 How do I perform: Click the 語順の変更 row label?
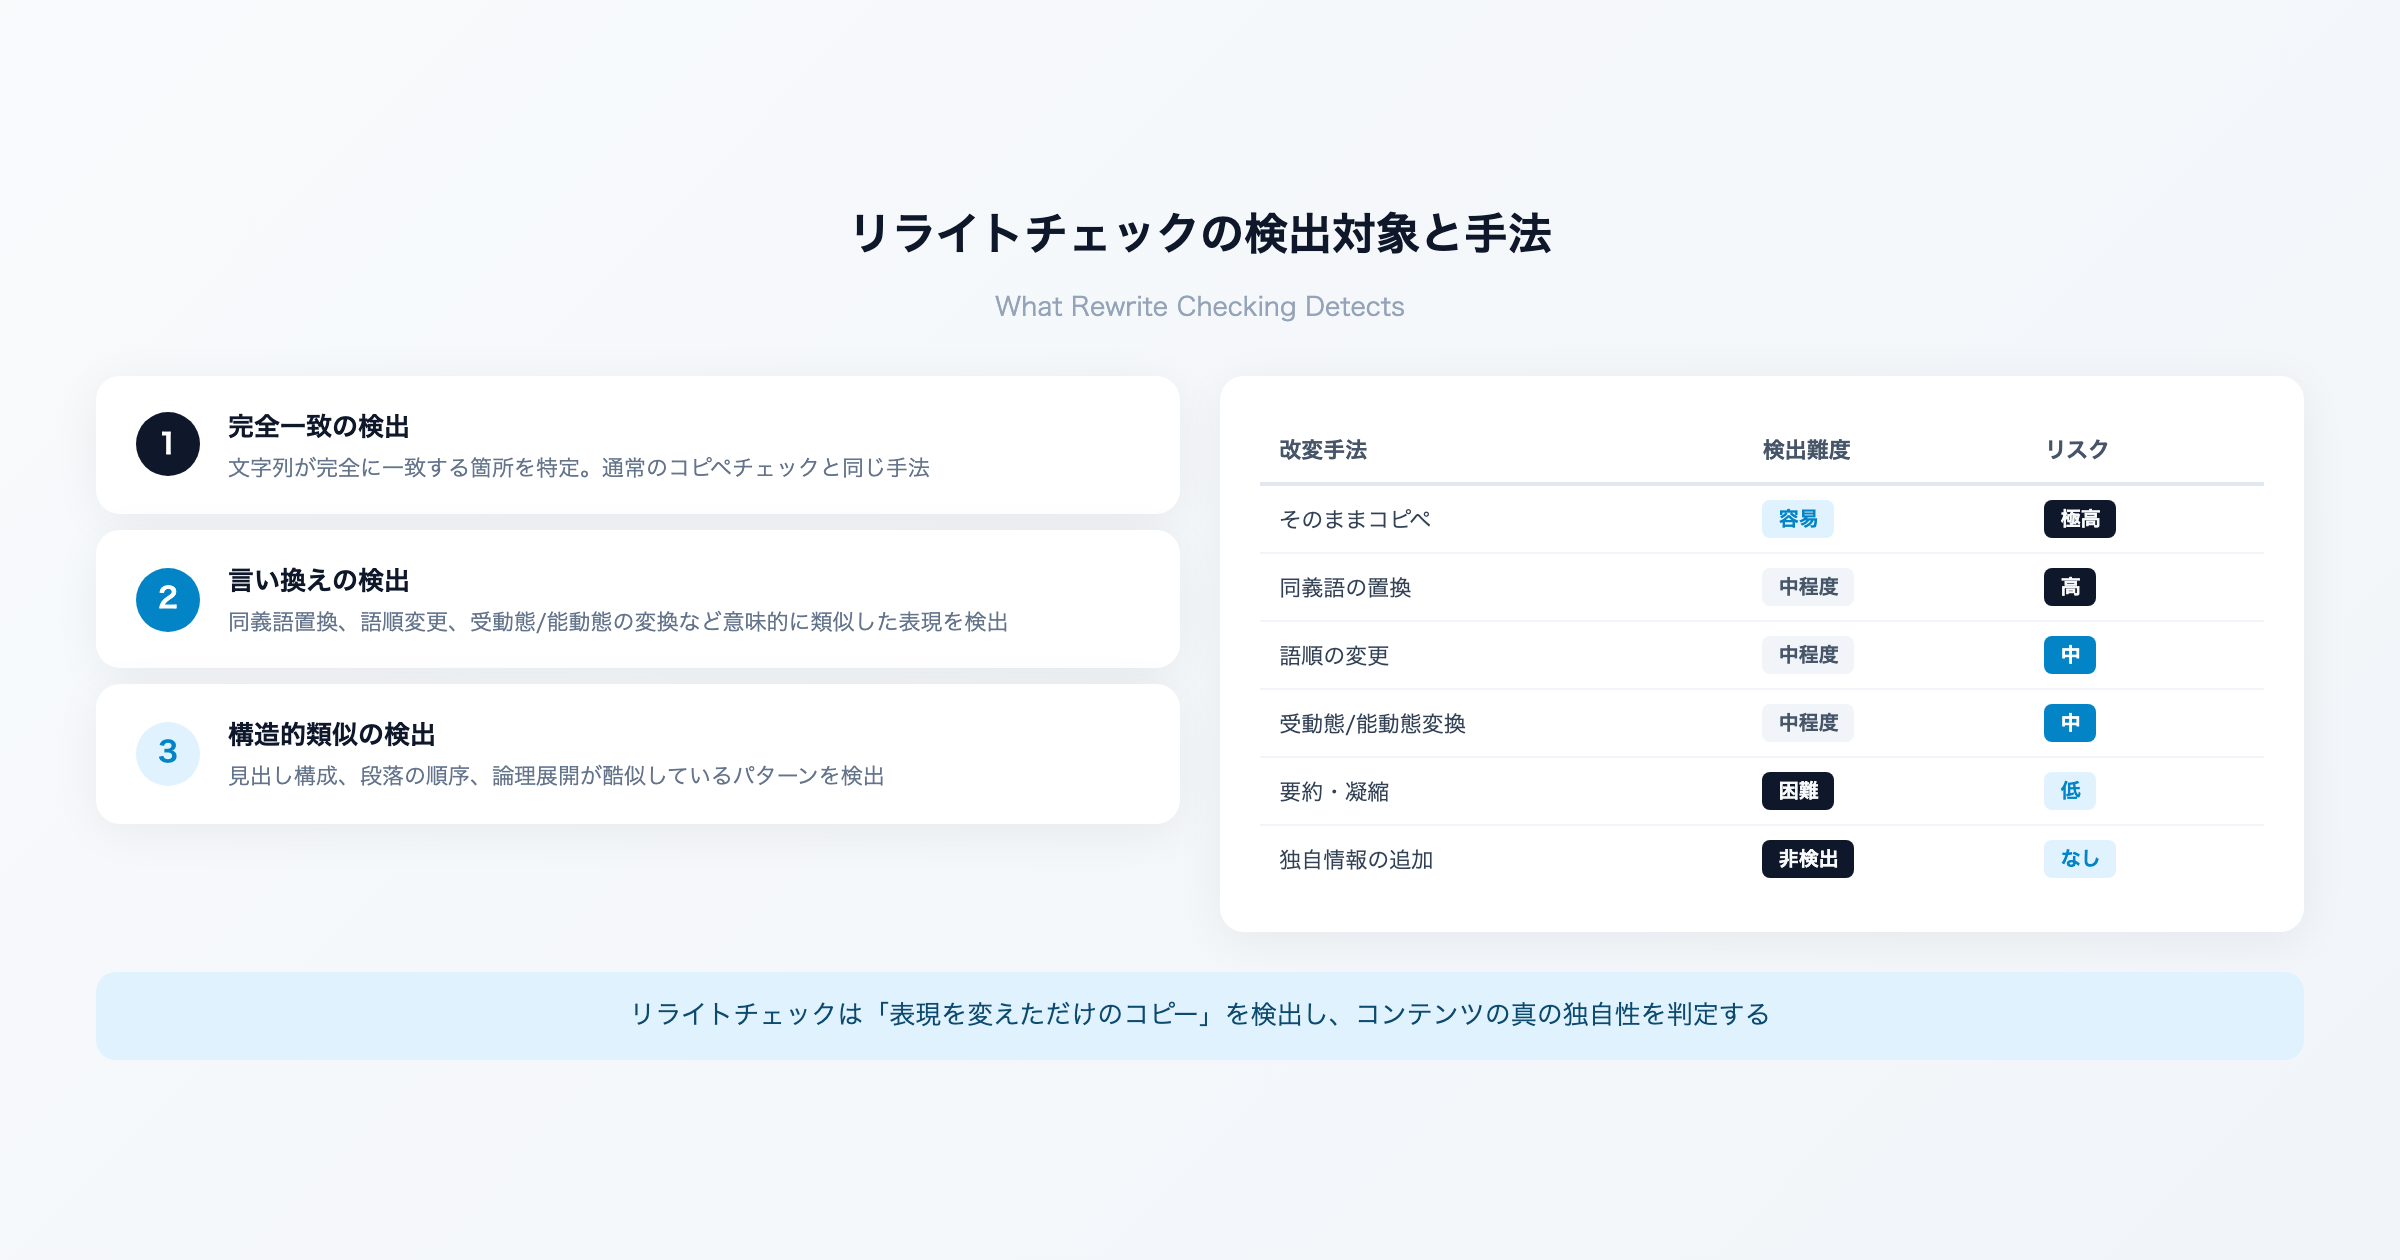tap(1334, 655)
